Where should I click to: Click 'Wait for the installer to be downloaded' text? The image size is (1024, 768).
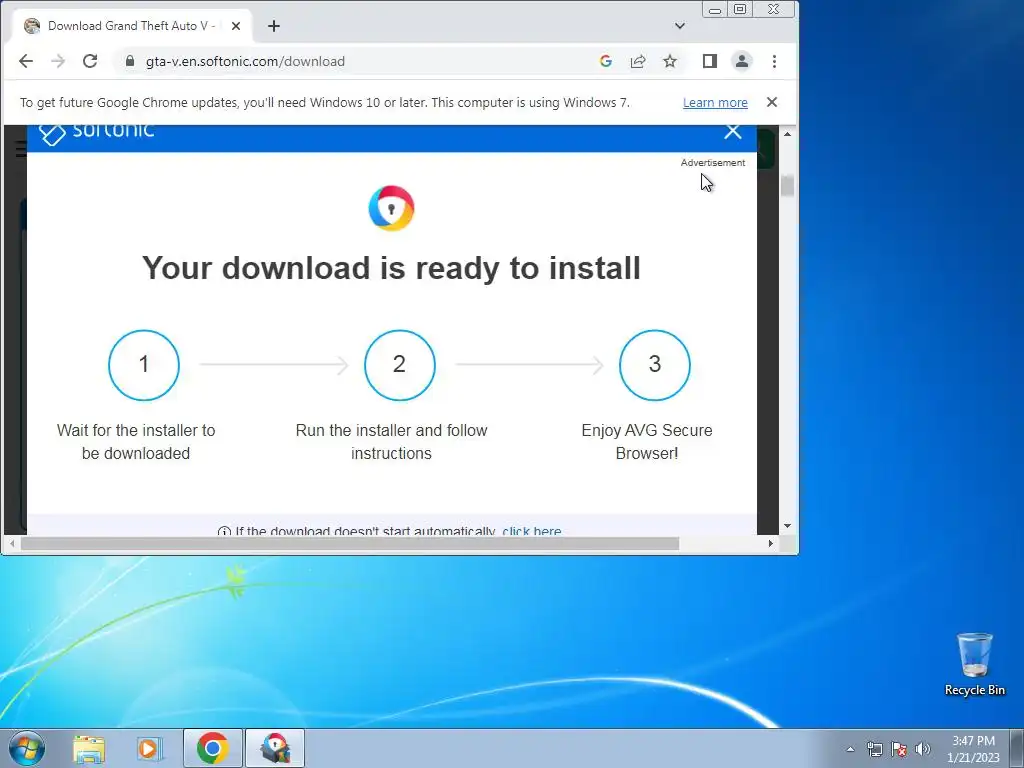click(x=136, y=441)
